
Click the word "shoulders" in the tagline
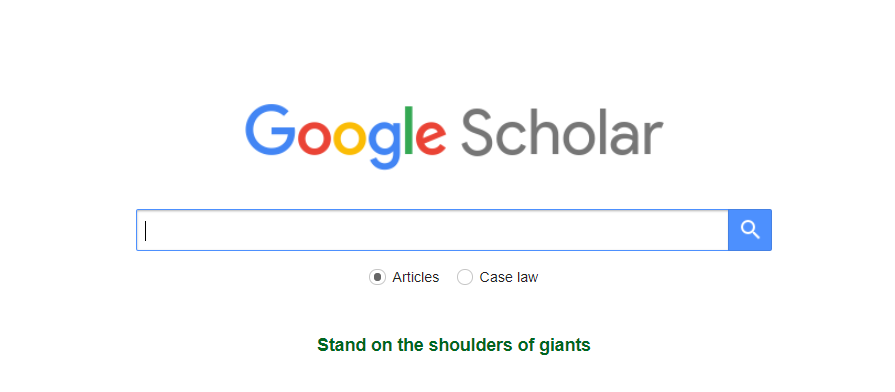coord(471,345)
